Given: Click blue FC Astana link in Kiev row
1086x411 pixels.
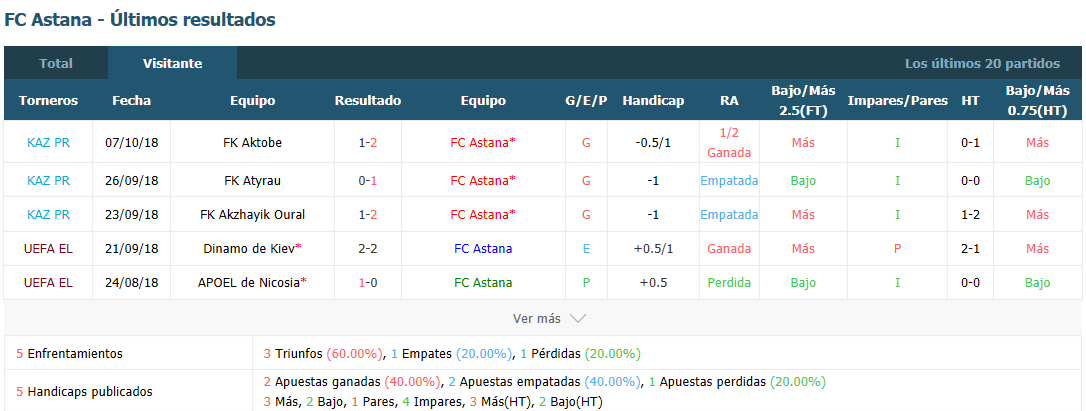Looking at the screenshot, I should pyautogui.click(x=483, y=249).
